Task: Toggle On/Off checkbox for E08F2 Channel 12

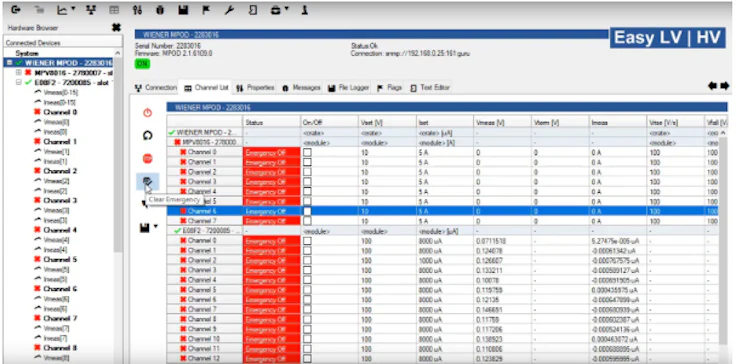Action: point(307,358)
